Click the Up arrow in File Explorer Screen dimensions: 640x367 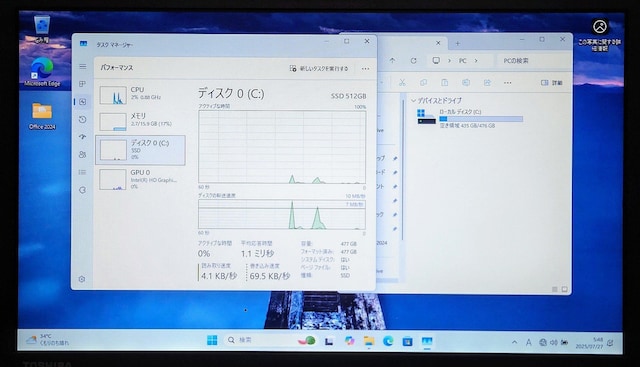[392, 60]
